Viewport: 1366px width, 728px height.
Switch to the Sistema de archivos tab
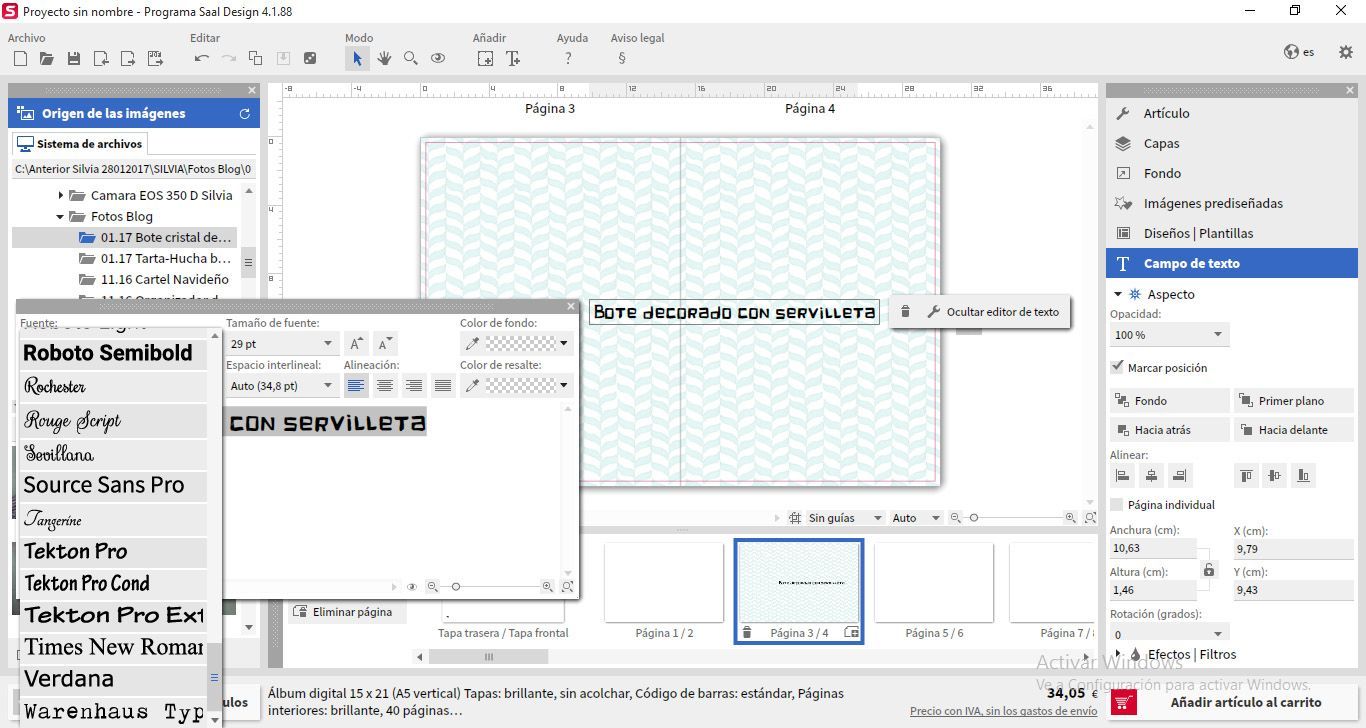80,144
